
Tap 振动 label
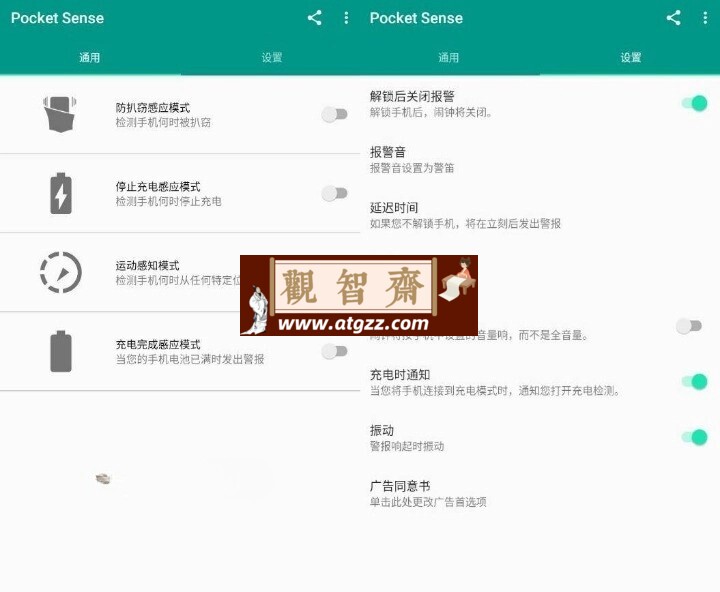382,430
